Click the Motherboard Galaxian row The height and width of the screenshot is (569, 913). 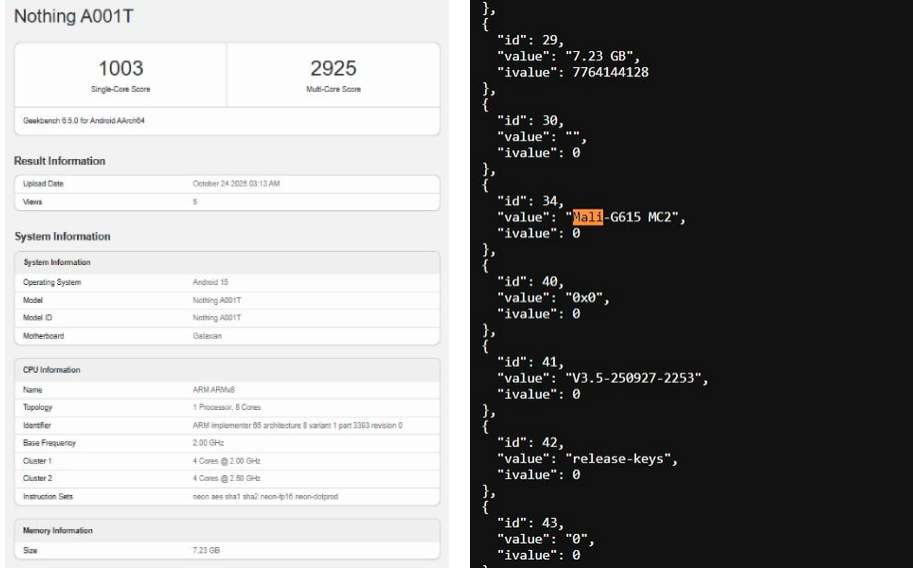[226, 335]
